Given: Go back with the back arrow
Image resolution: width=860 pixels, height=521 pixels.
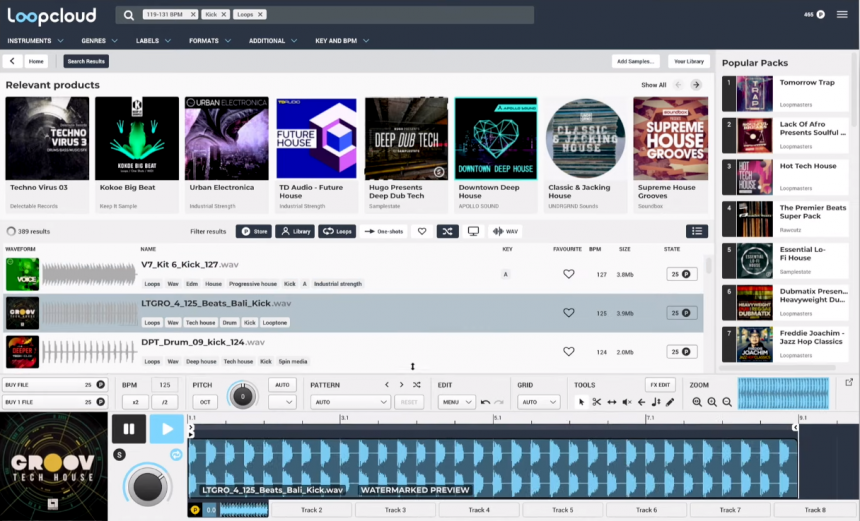Looking at the screenshot, I should click(x=12, y=61).
